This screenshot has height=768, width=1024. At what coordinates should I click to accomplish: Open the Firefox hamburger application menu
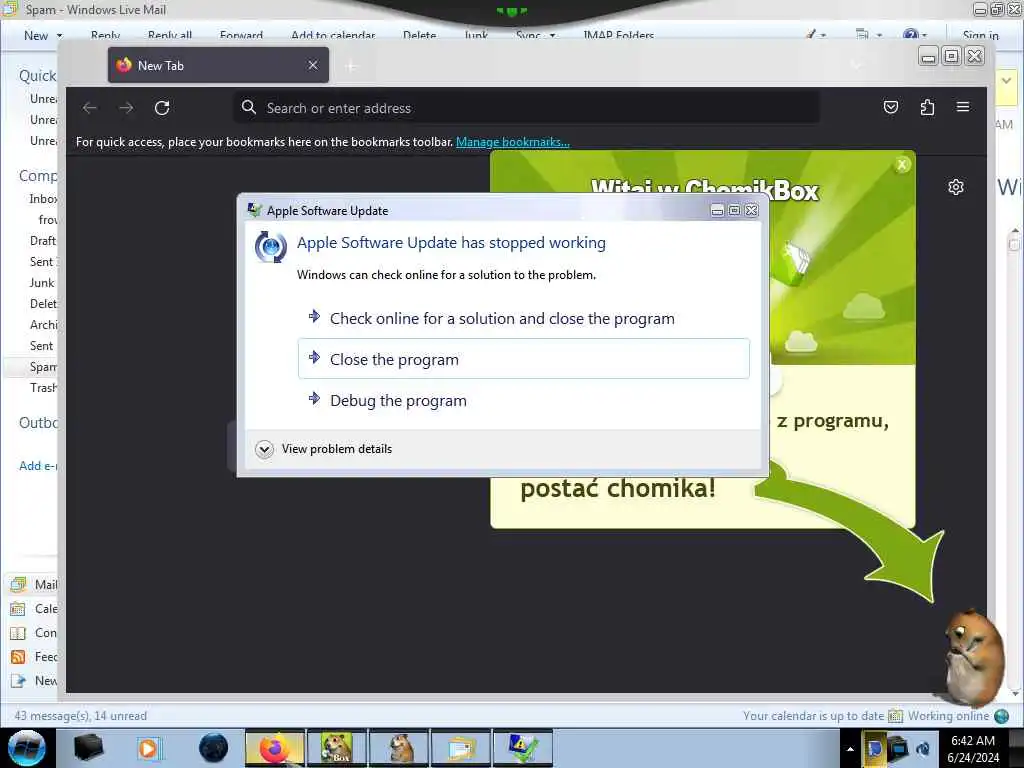pos(963,106)
